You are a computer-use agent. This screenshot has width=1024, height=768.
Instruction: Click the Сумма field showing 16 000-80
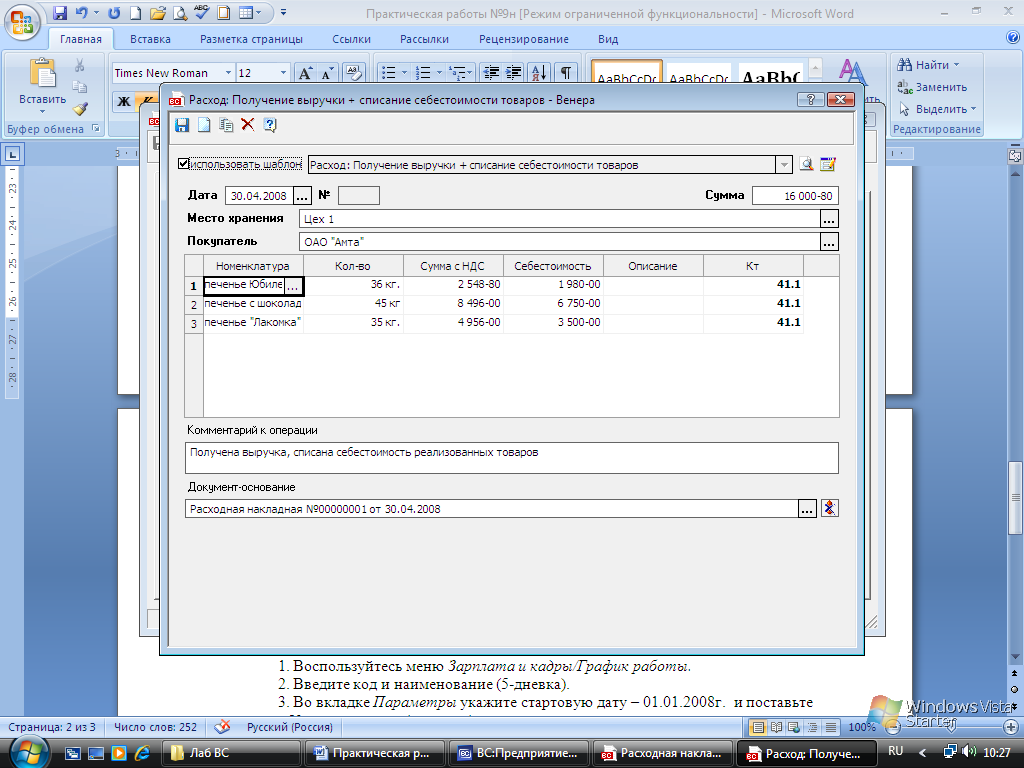click(x=795, y=196)
